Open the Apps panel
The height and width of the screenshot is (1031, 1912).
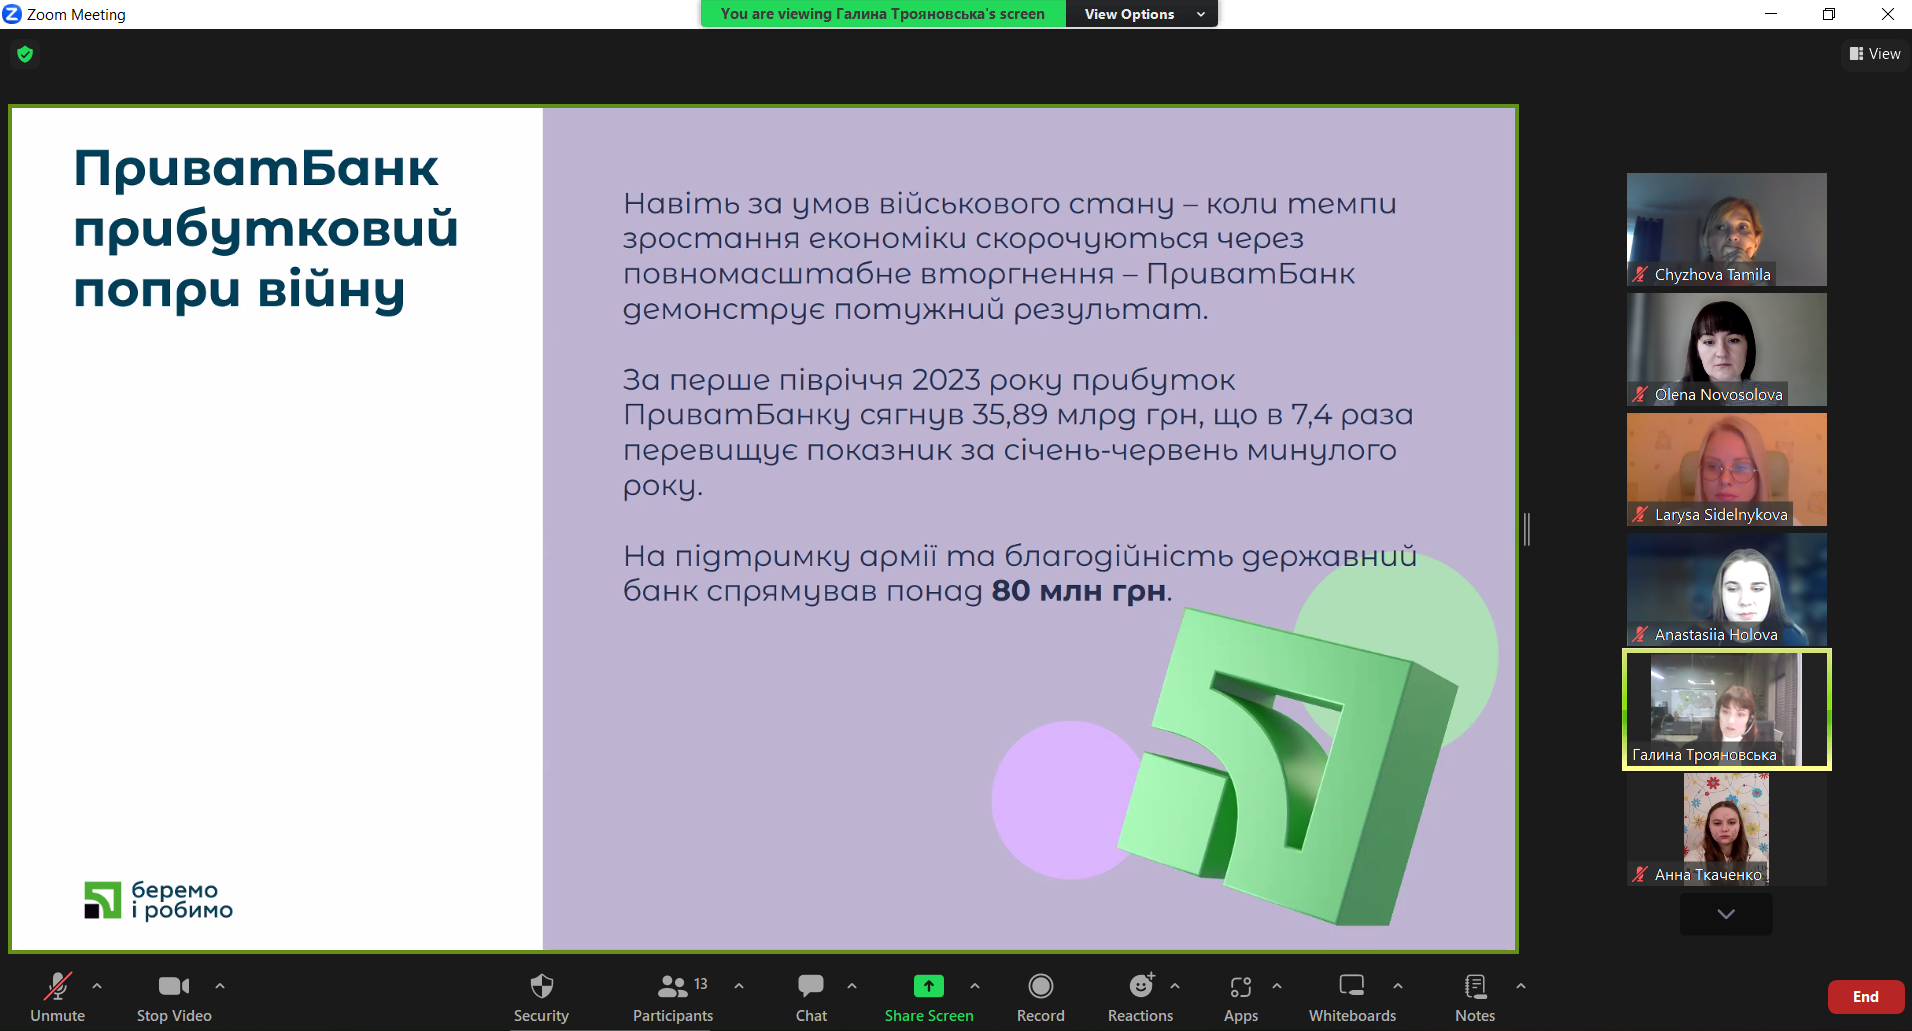(1241, 997)
